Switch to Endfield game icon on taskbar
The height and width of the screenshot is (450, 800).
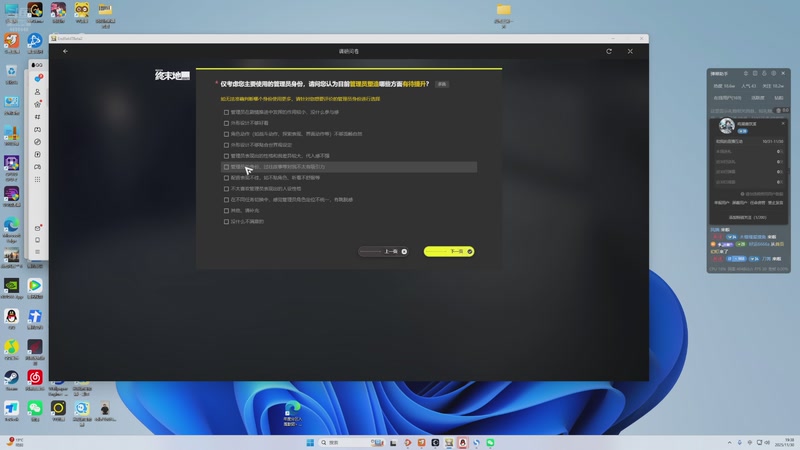point(449,442)
